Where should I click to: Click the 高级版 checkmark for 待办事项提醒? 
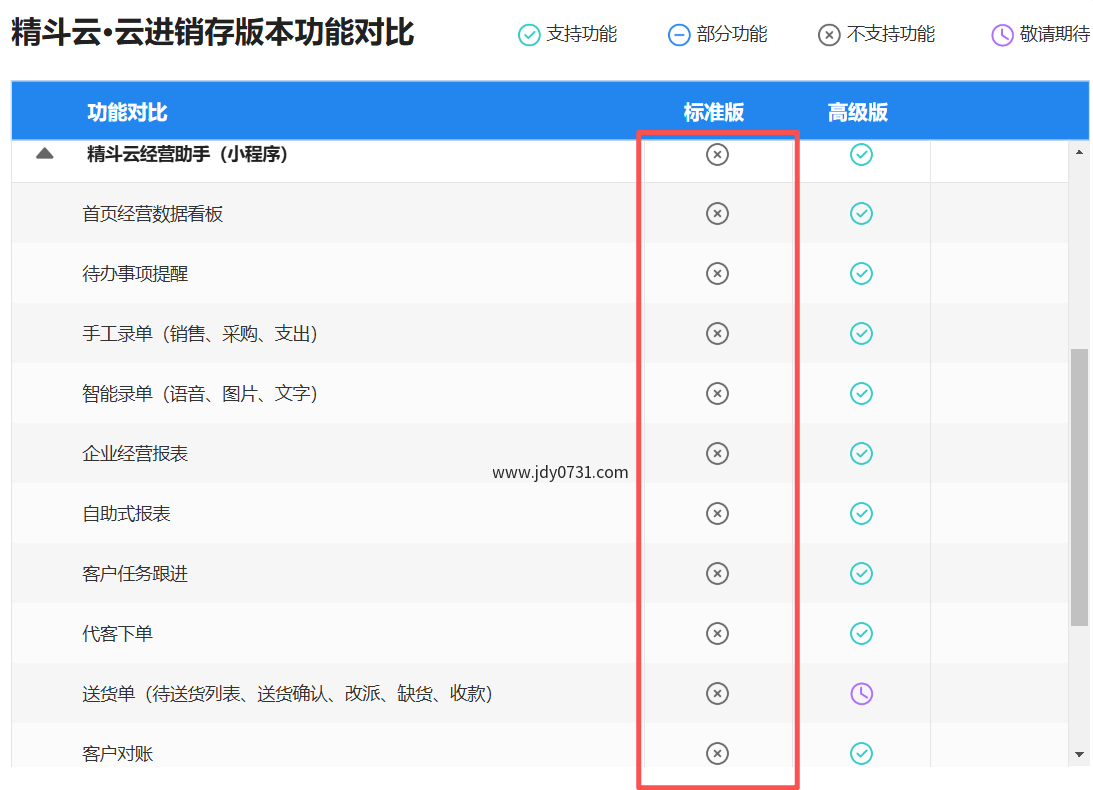861,273
